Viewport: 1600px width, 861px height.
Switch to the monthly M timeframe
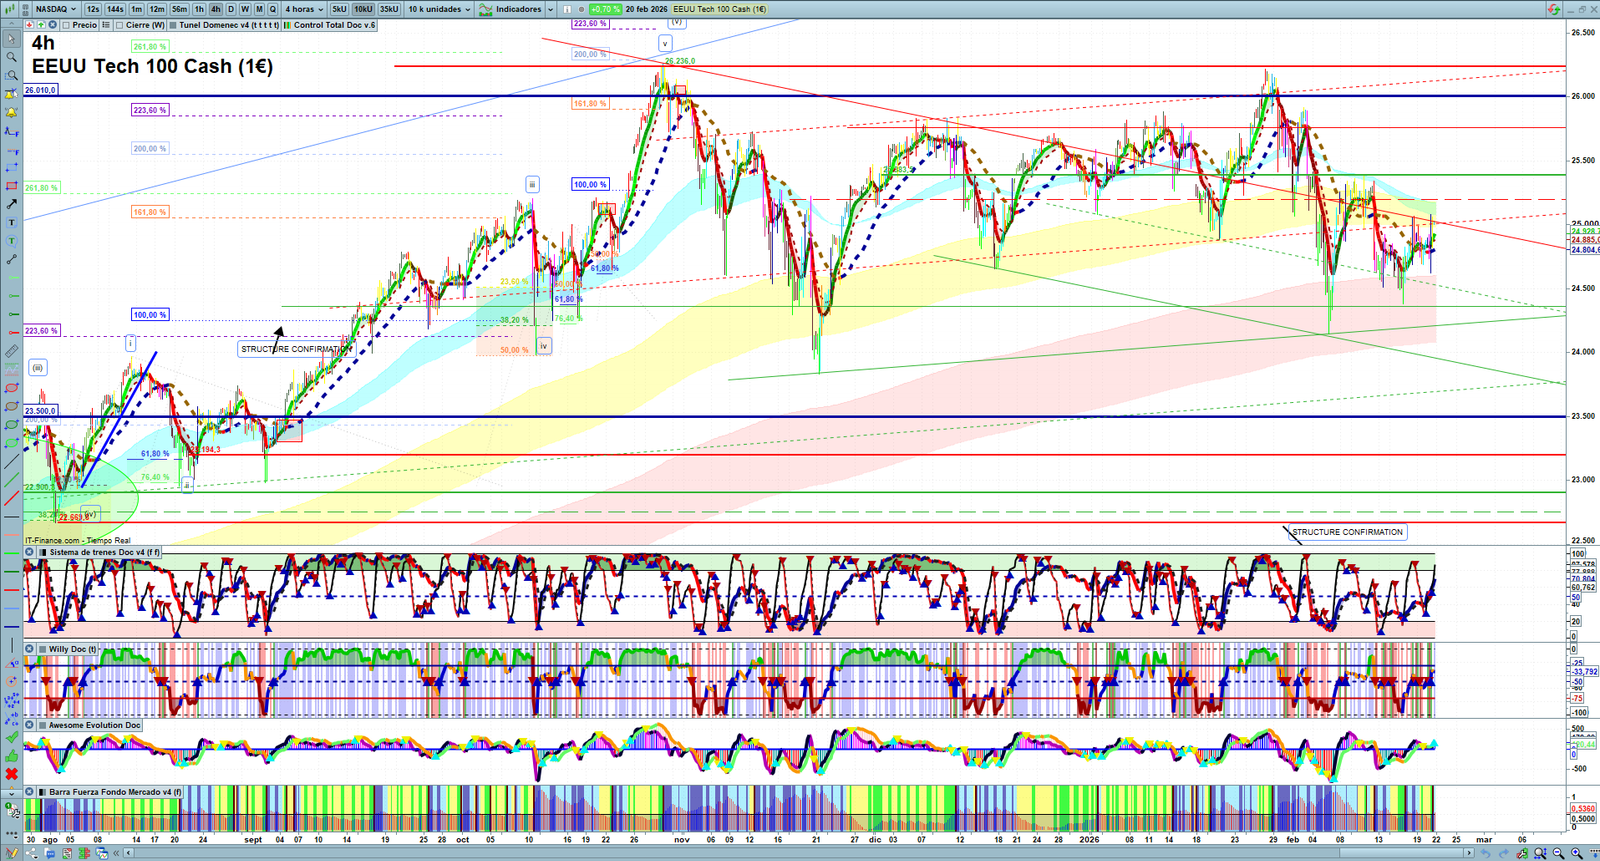coord(259,9)
